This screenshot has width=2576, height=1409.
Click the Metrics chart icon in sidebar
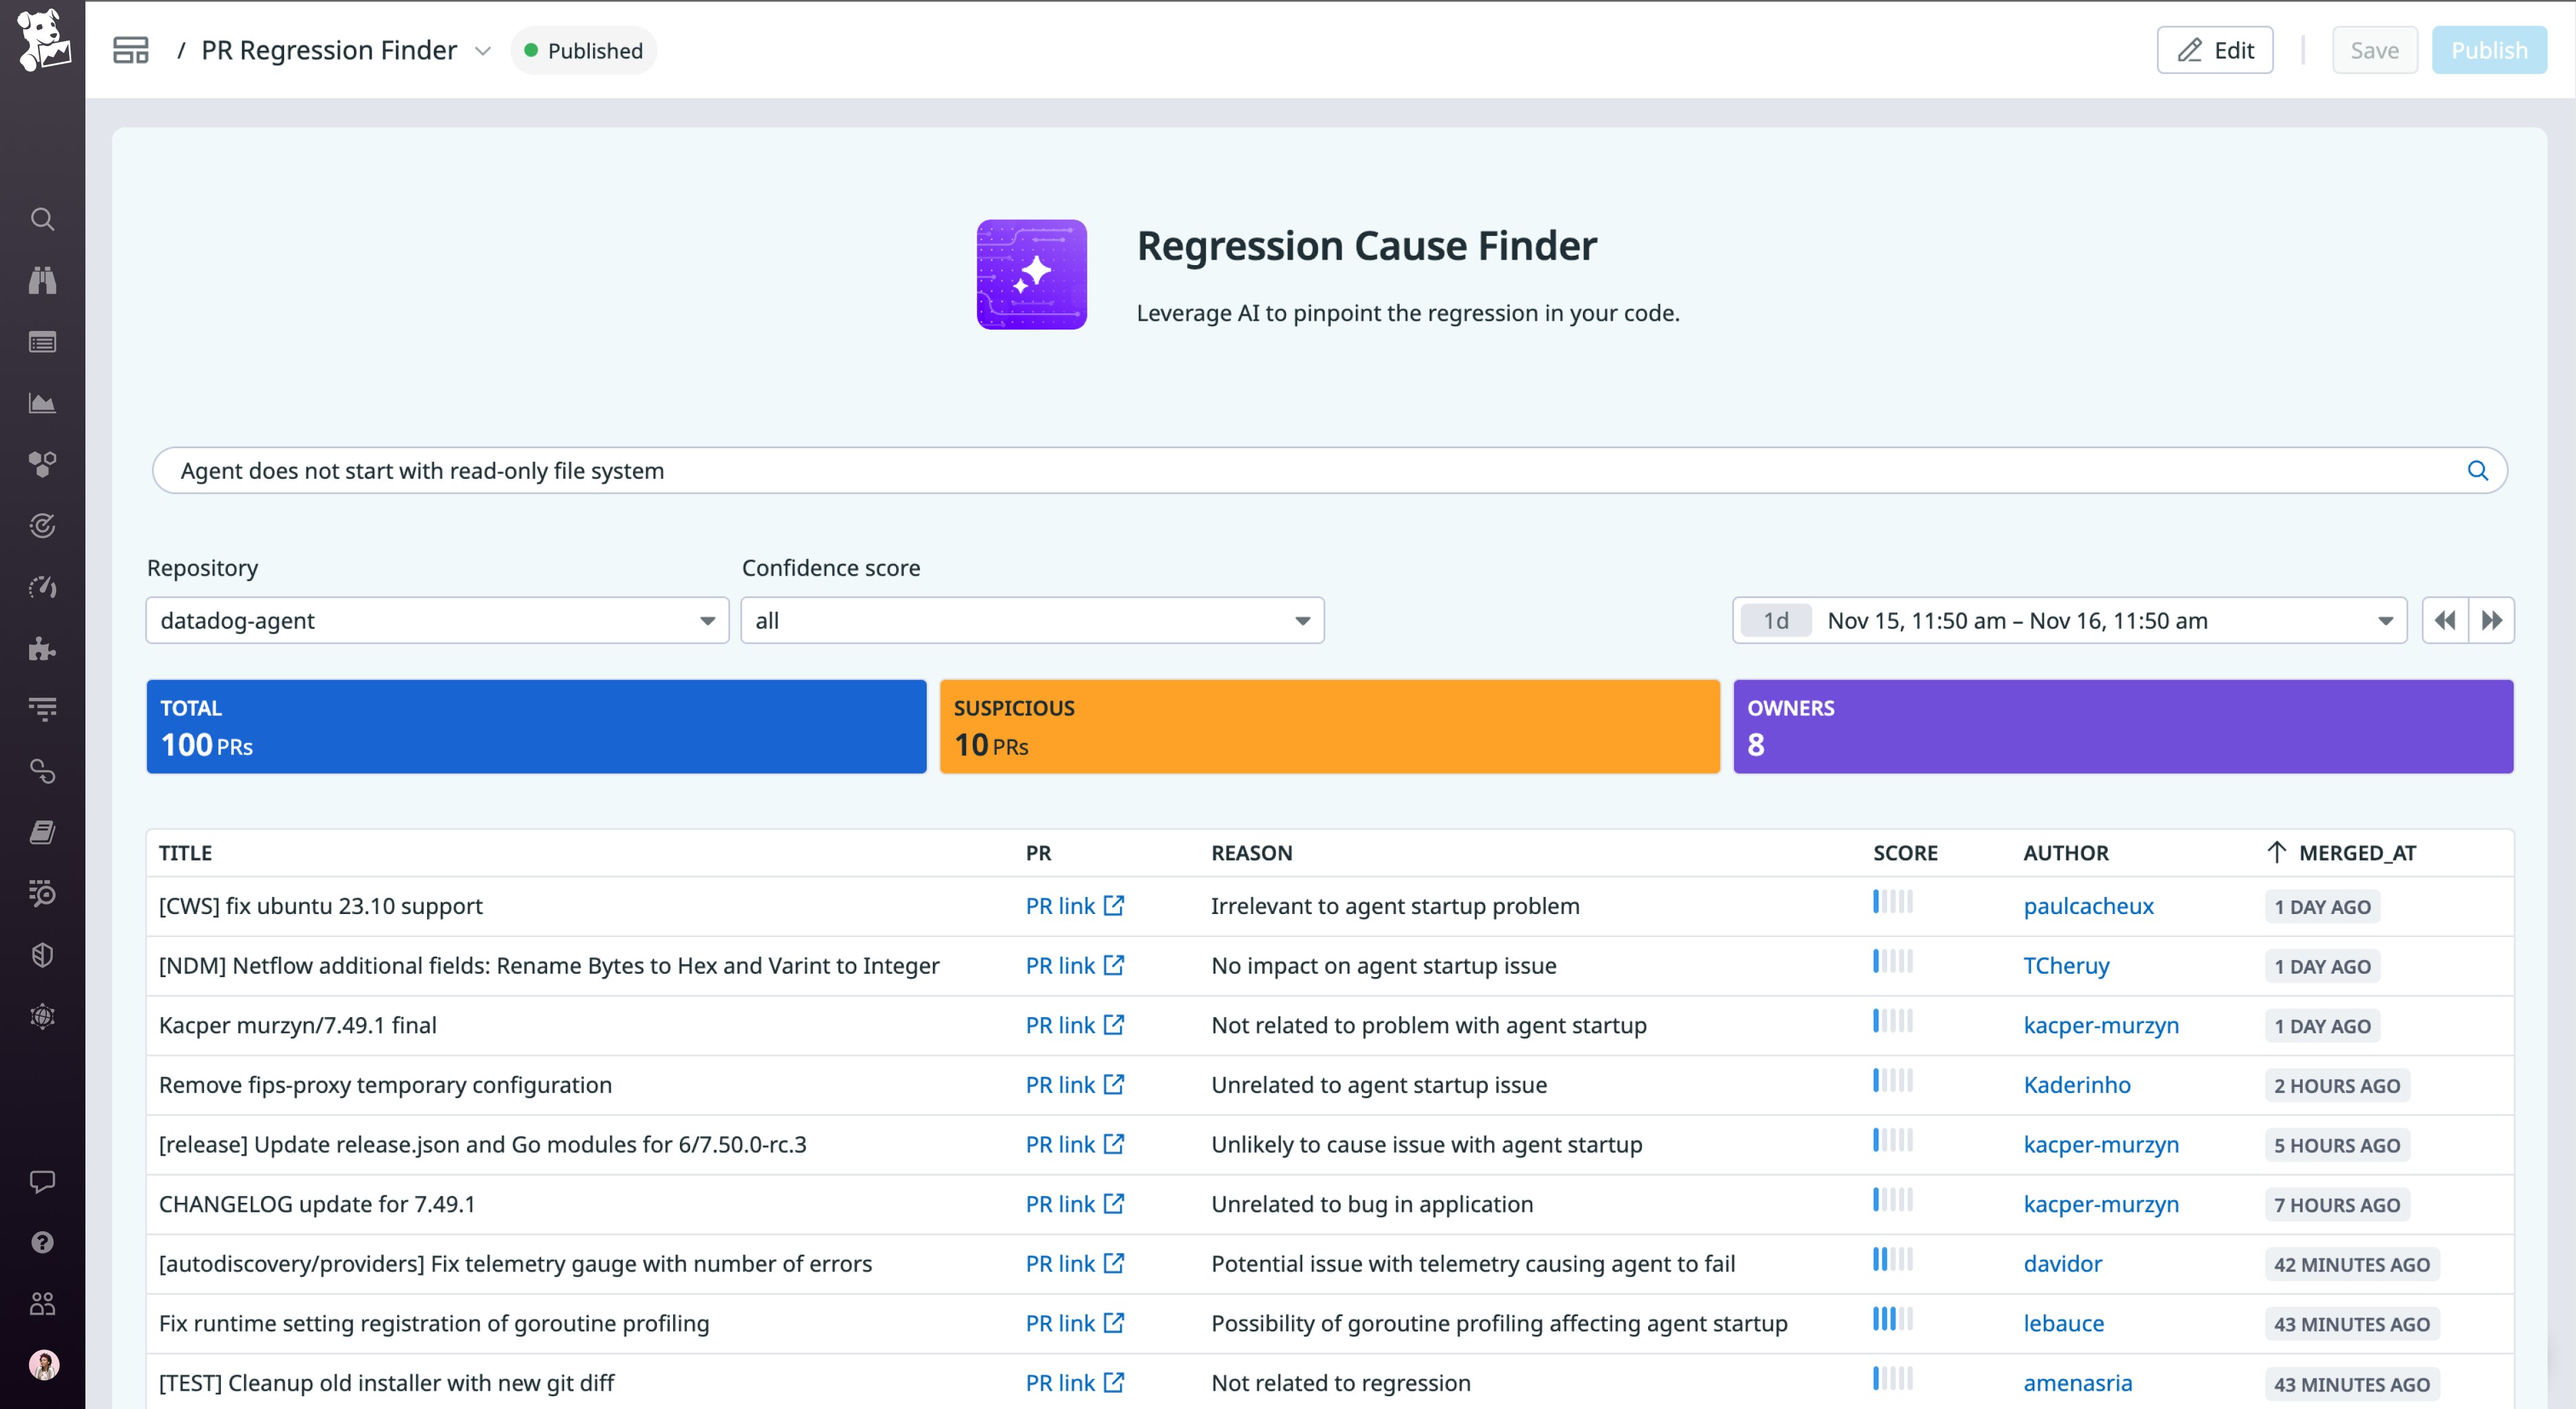[x=42, y=403]
